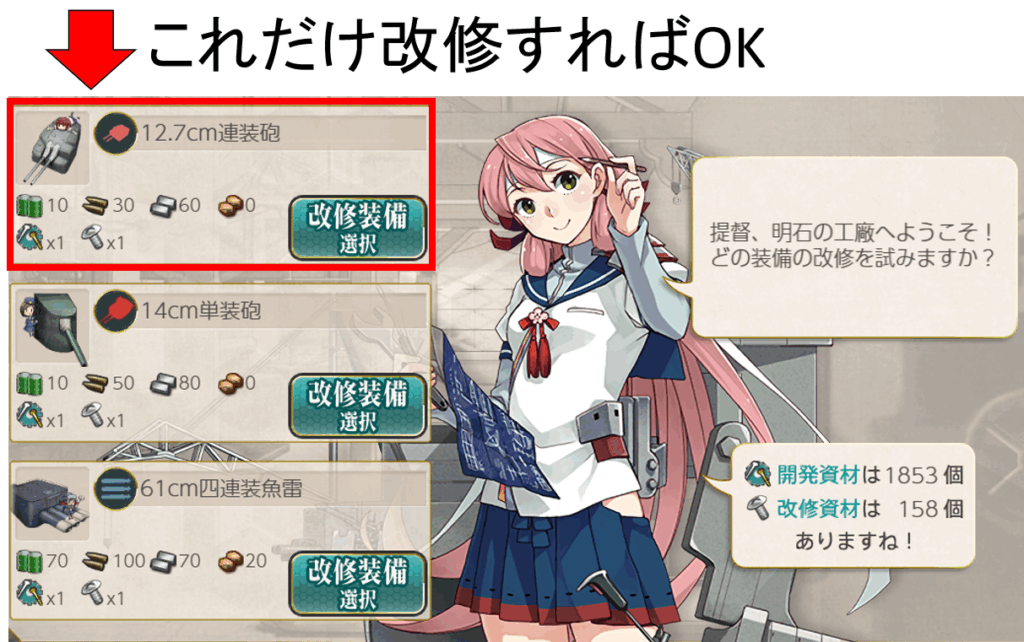Click 改修装備選択 button for 61cm四連装魚雷

pos(358,583)
